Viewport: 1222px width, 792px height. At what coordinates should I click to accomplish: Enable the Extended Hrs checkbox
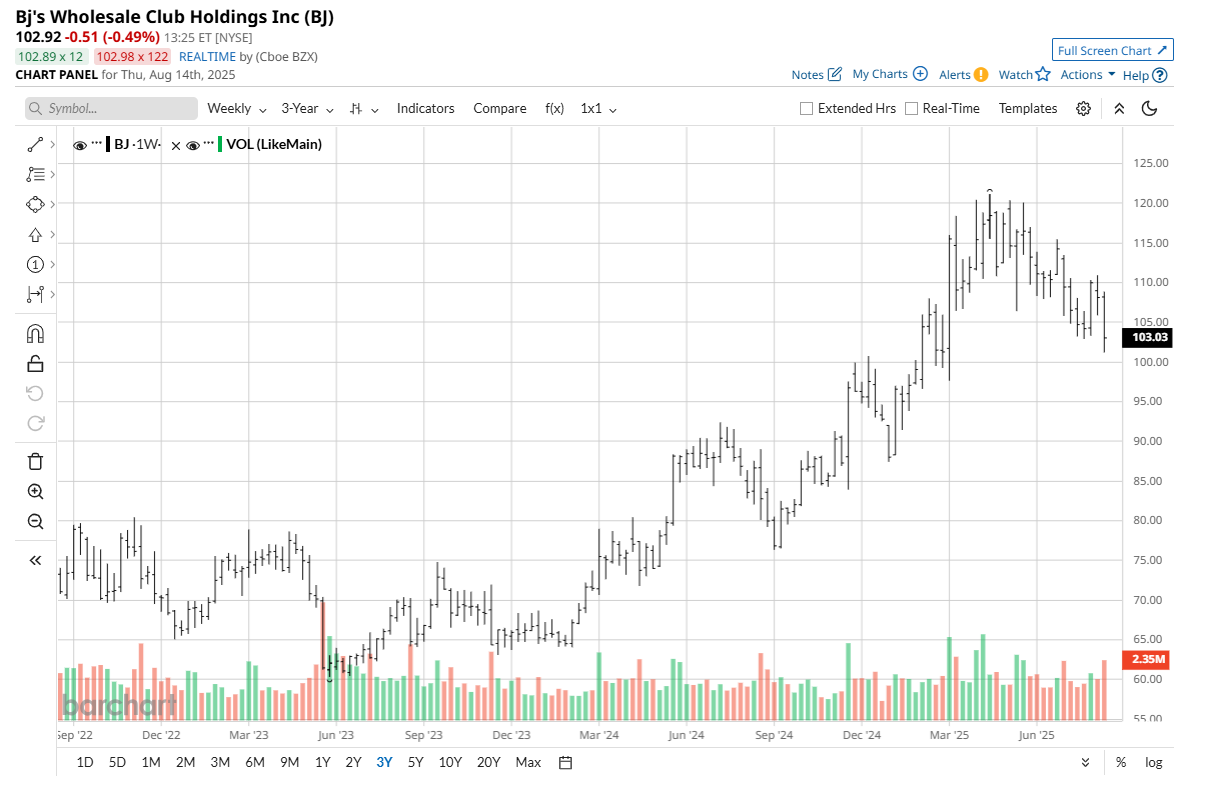pos(806,108)
